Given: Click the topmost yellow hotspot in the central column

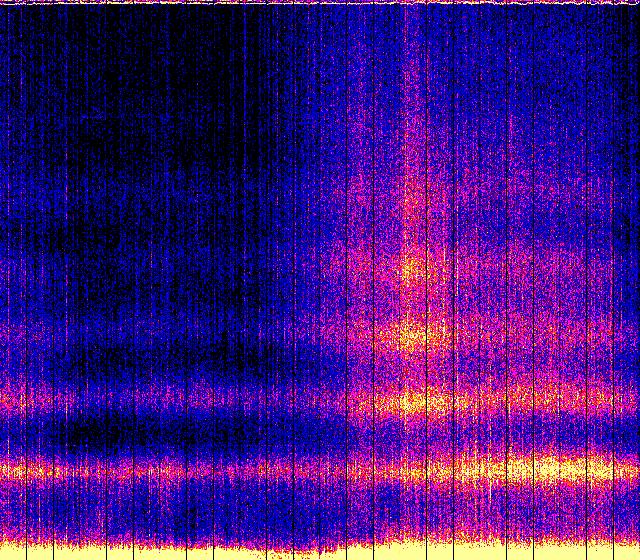Looking at the screenshot, I should coord(410,268).
